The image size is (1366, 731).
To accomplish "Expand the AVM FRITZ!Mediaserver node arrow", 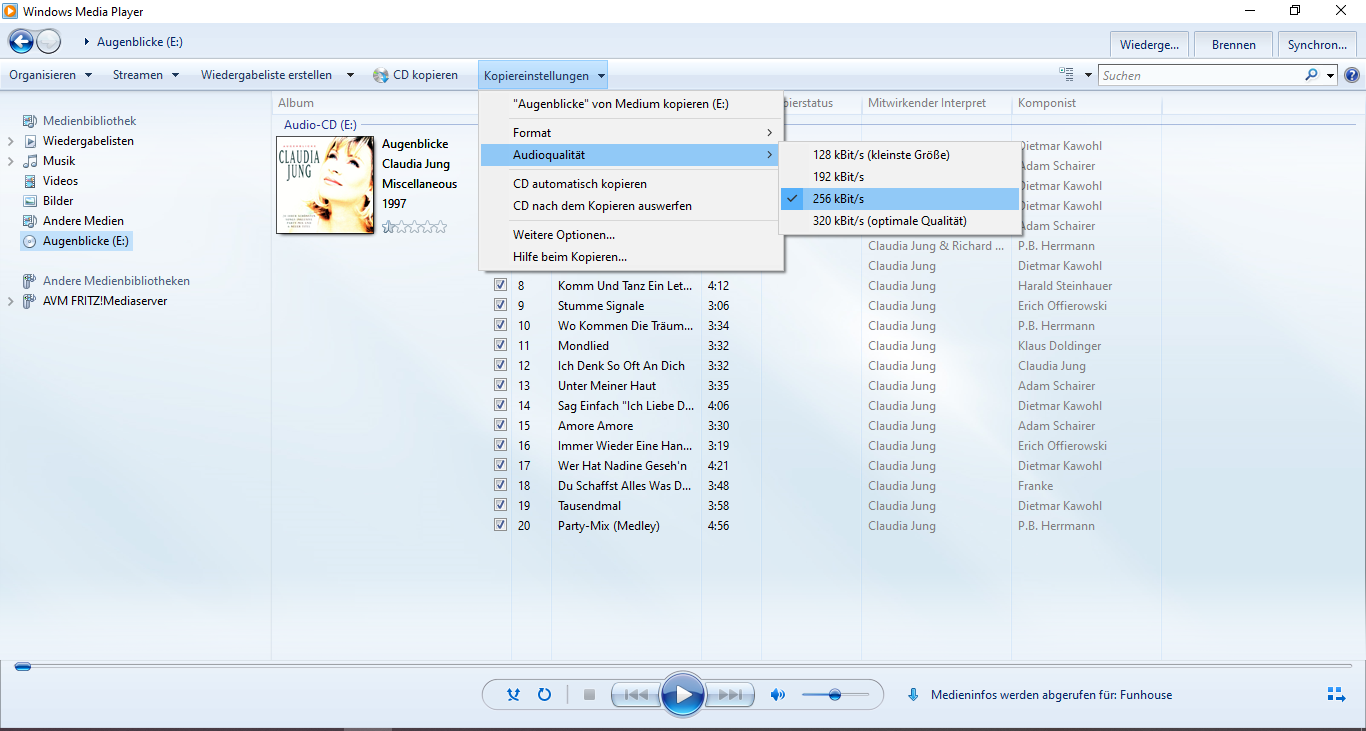I will [11, 301].
